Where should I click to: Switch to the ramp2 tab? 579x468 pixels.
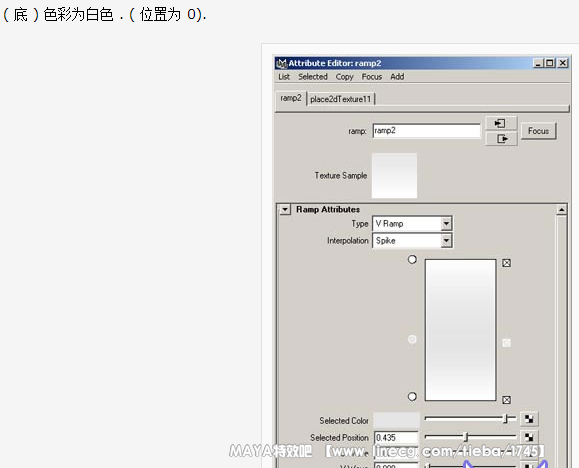[x=291, y=98]
